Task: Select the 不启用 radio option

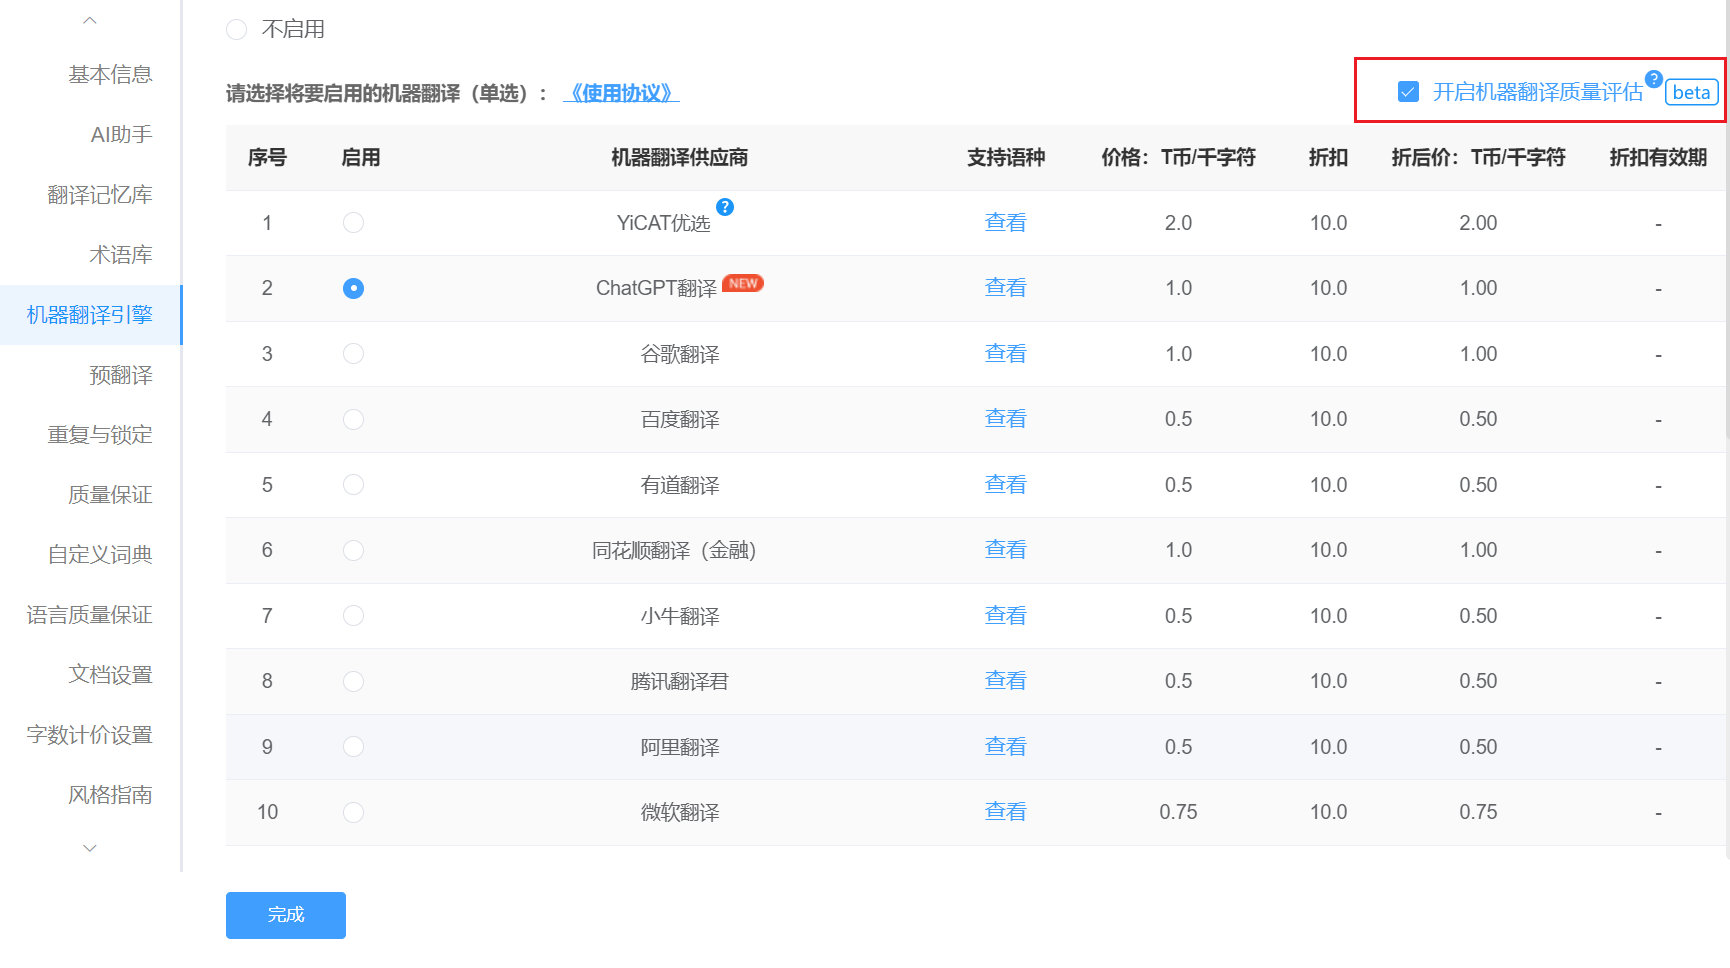Action: (237, 30)
